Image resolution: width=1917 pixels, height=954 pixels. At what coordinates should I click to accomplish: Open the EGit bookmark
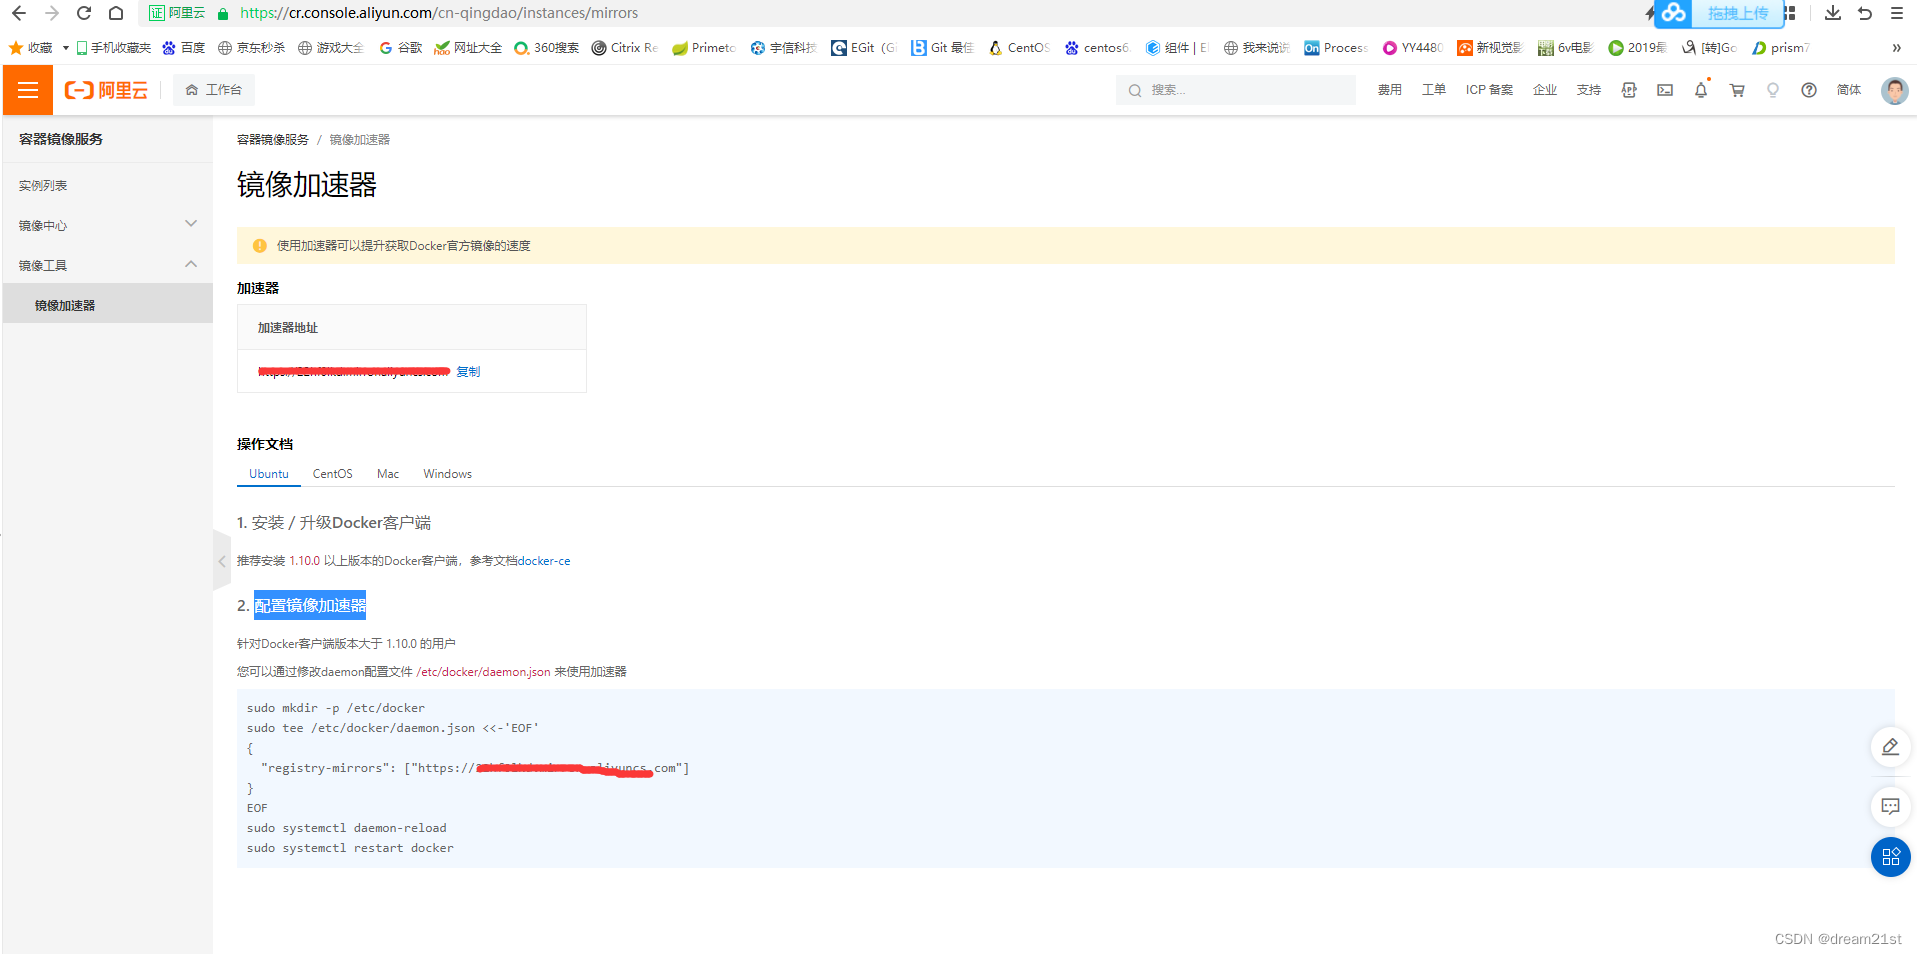(x=864, y=48)
